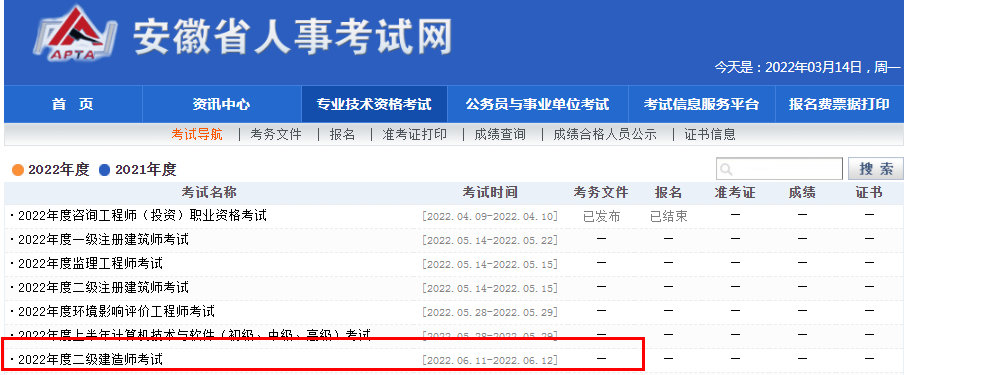Screen dimensions: 996x375
Task: Open 公务员与事业单位考试 nav tab
Action: (537, 104)
